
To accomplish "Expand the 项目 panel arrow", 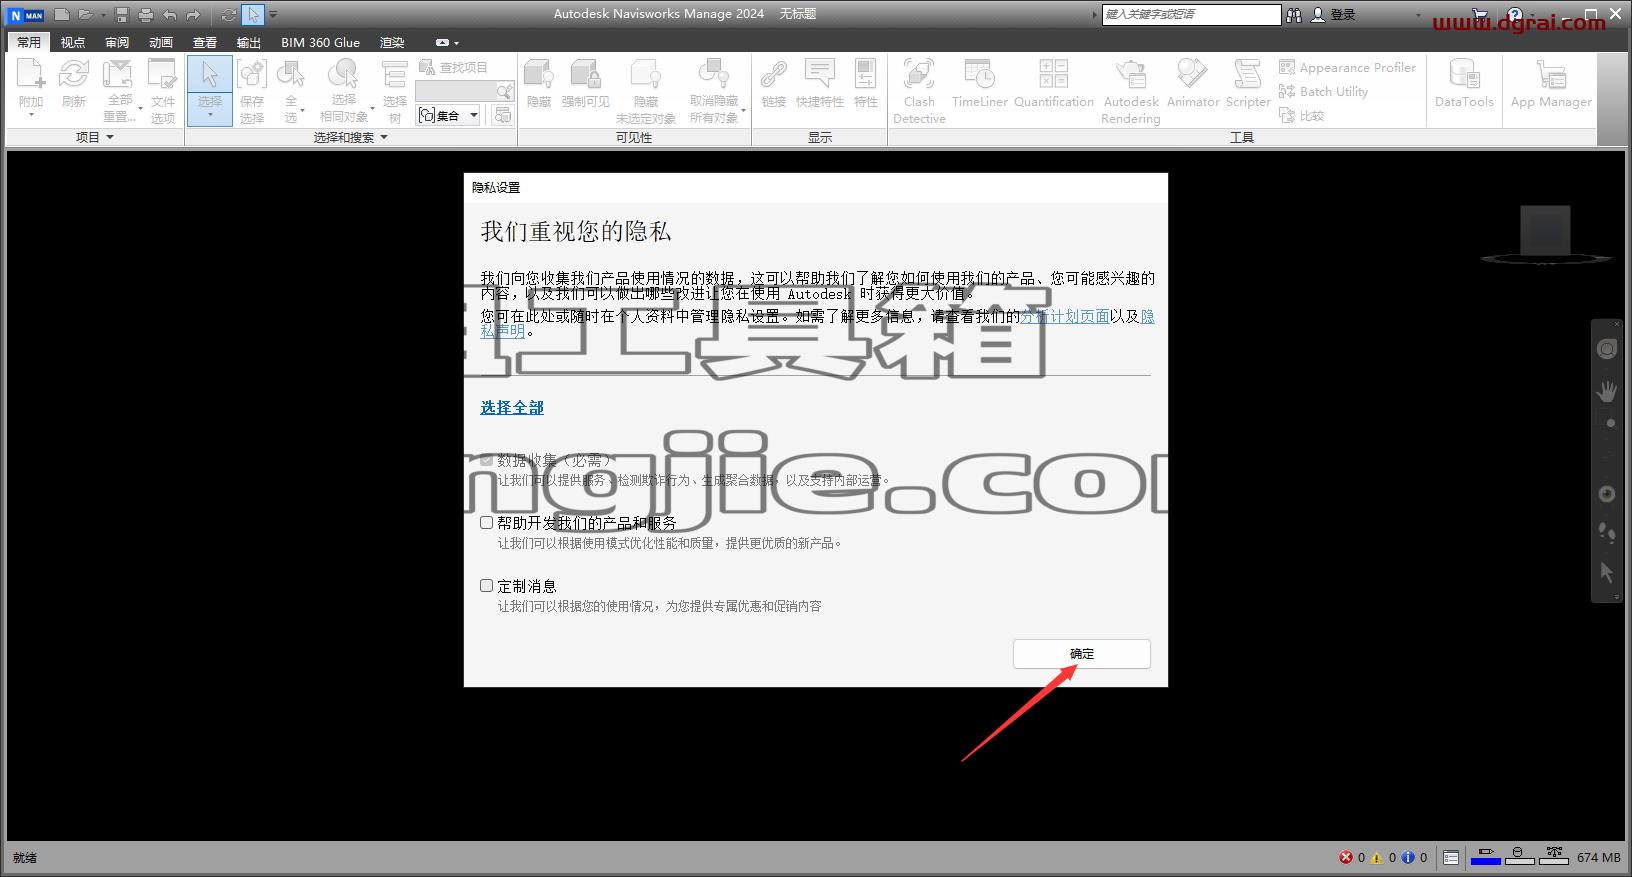I will (x=110, y=137).
